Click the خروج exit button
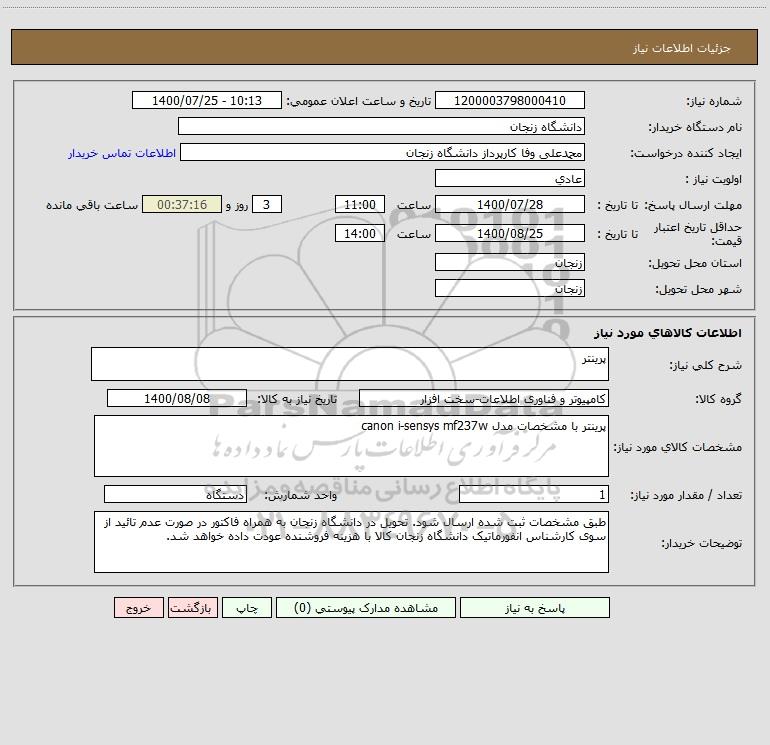 click(138, 607)
